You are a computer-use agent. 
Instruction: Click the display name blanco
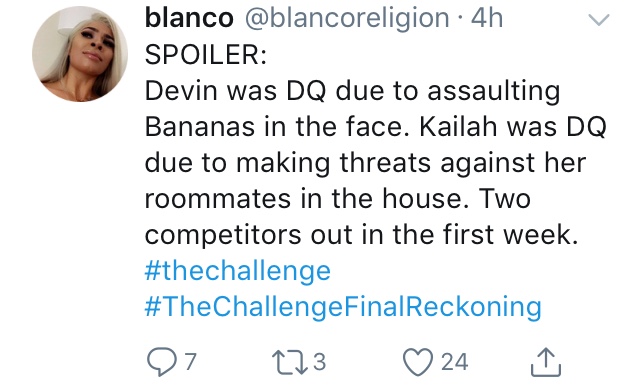[x=189, y=18]
